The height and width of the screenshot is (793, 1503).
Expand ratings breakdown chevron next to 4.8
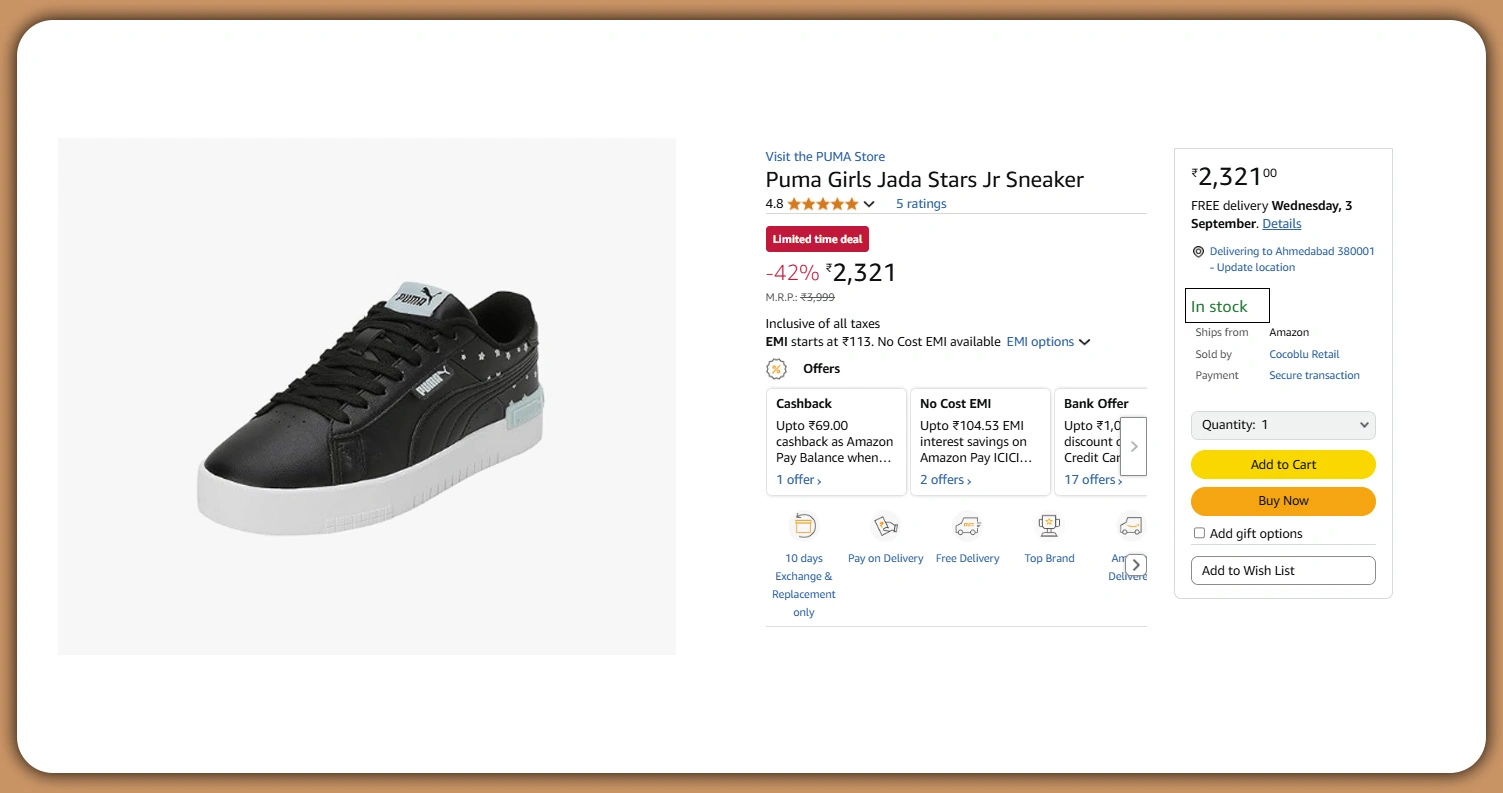tap(869, 205)
